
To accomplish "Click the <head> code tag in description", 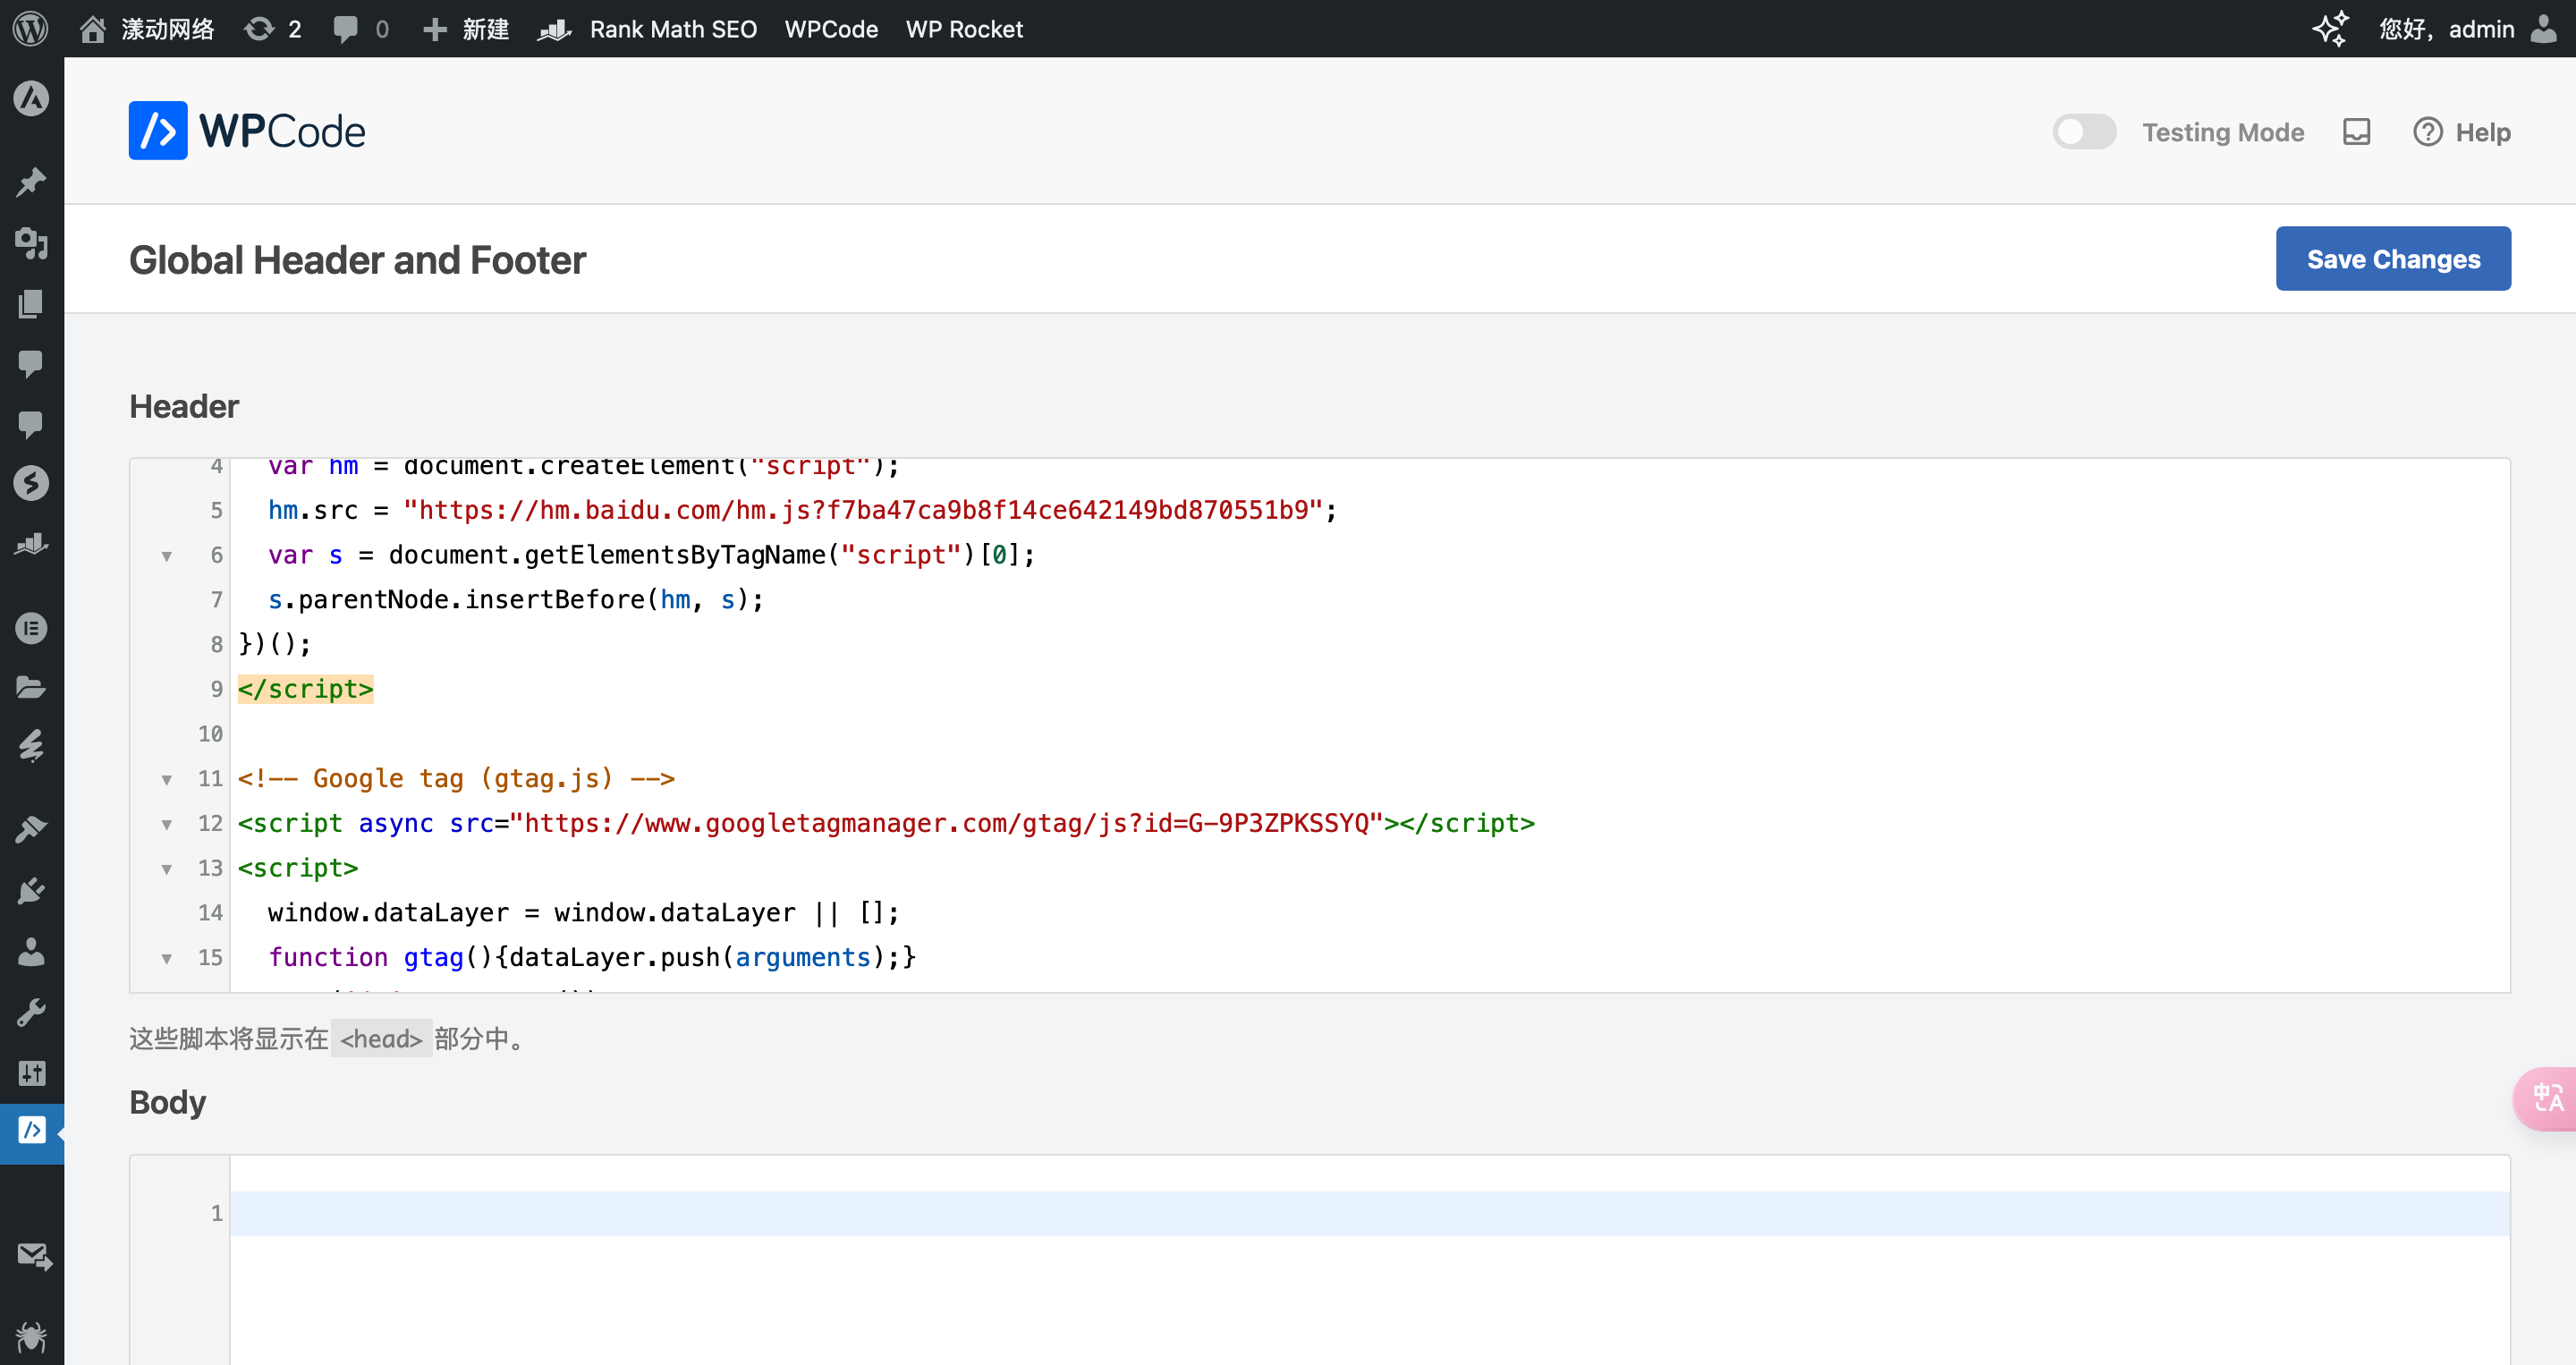I will tap(381, 1039).
